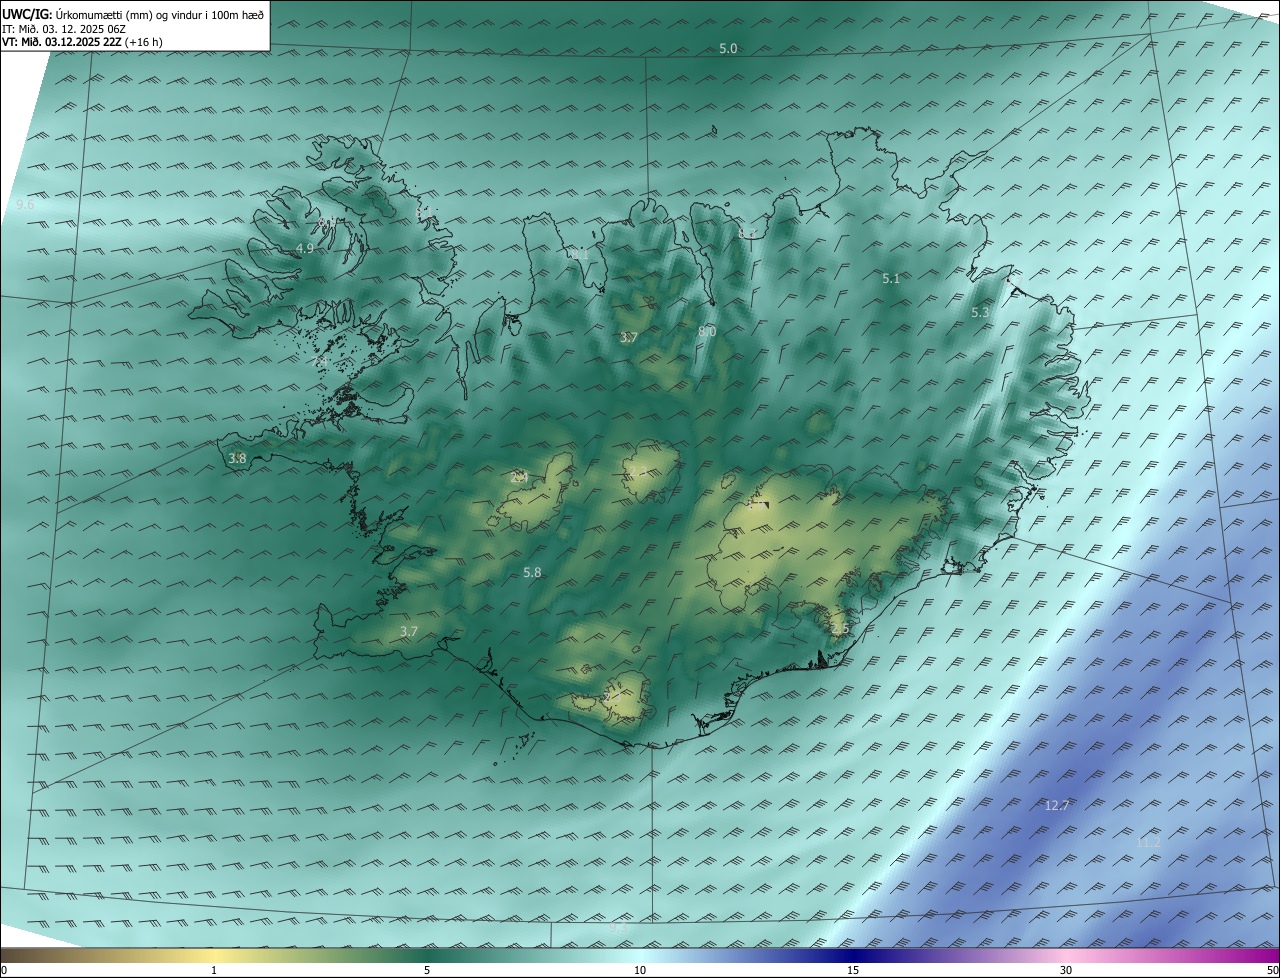Select the colorbar tick label 5

pyautogui.click(x=427, y=970)
